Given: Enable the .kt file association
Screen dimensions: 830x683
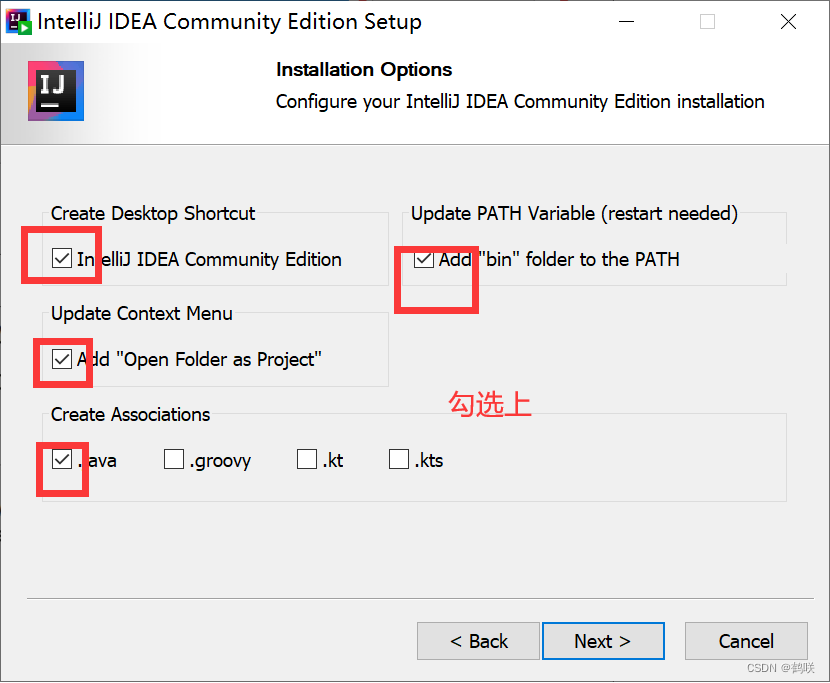Looking at the screenshot, I should [306, 459].
